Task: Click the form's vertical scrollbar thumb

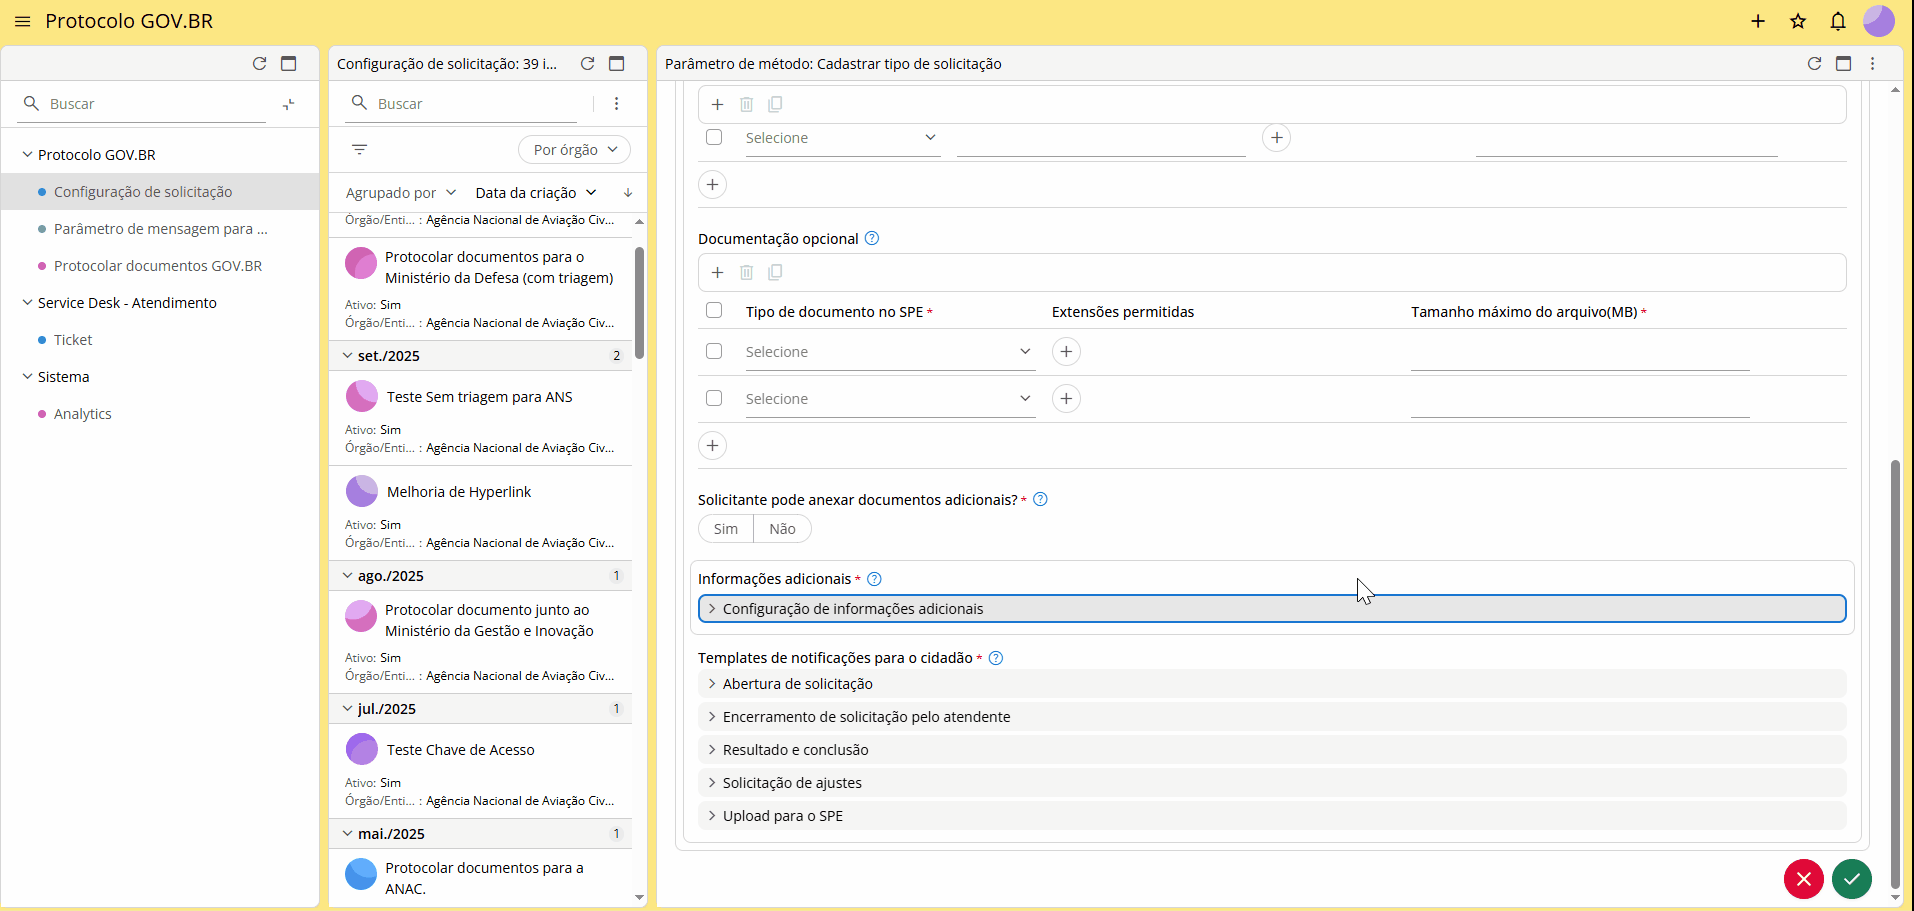Action: [1894, 674]
